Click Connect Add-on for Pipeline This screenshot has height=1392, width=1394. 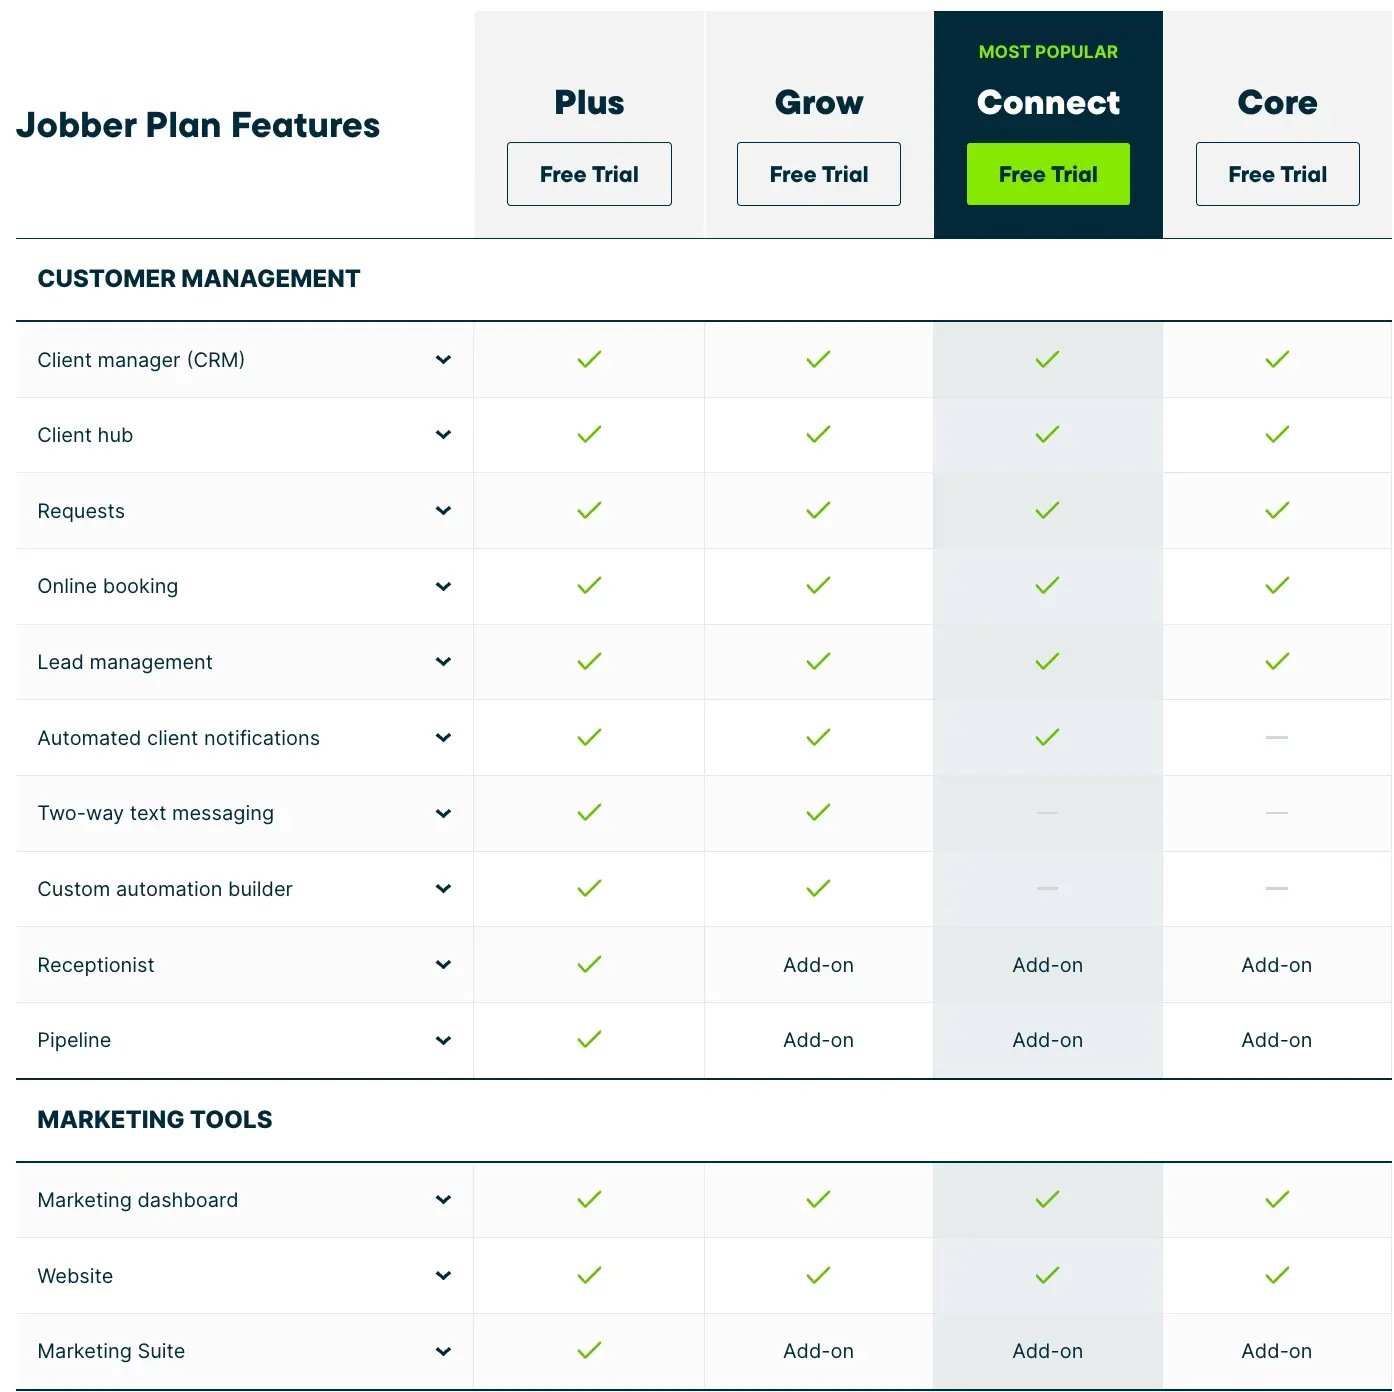coord(1047,1040)
